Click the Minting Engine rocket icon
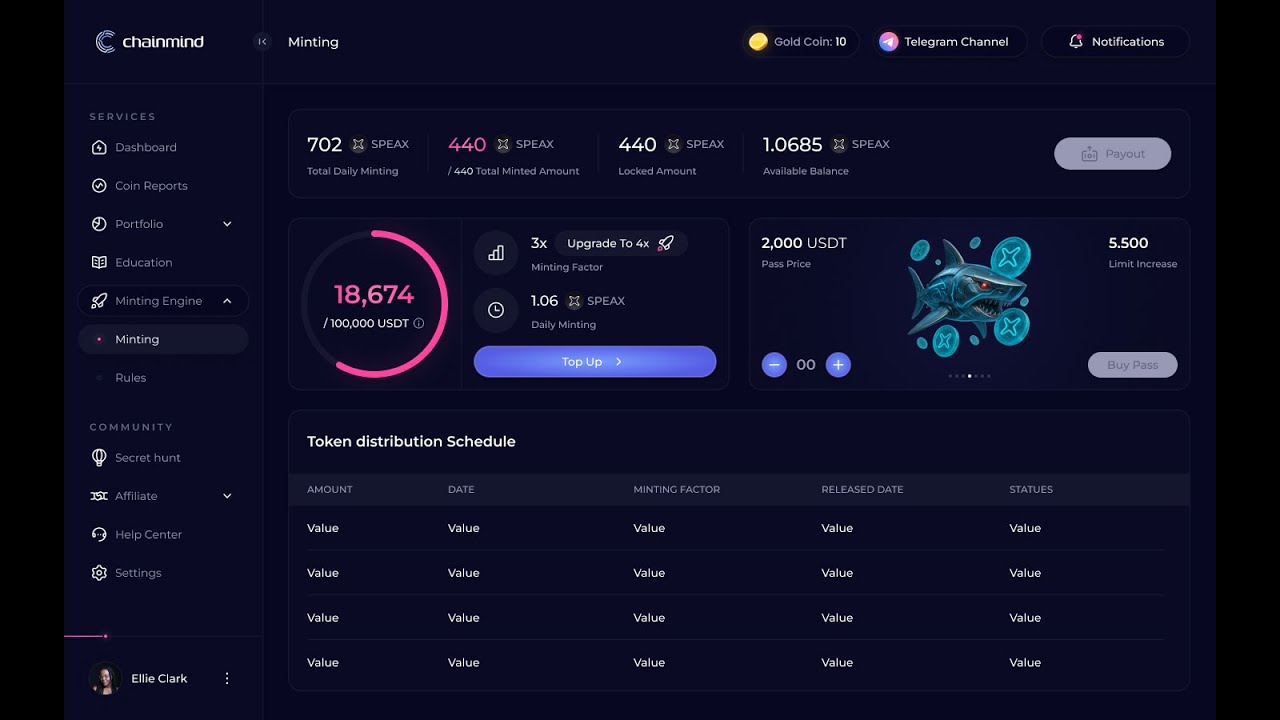 (x=99, y=301)
